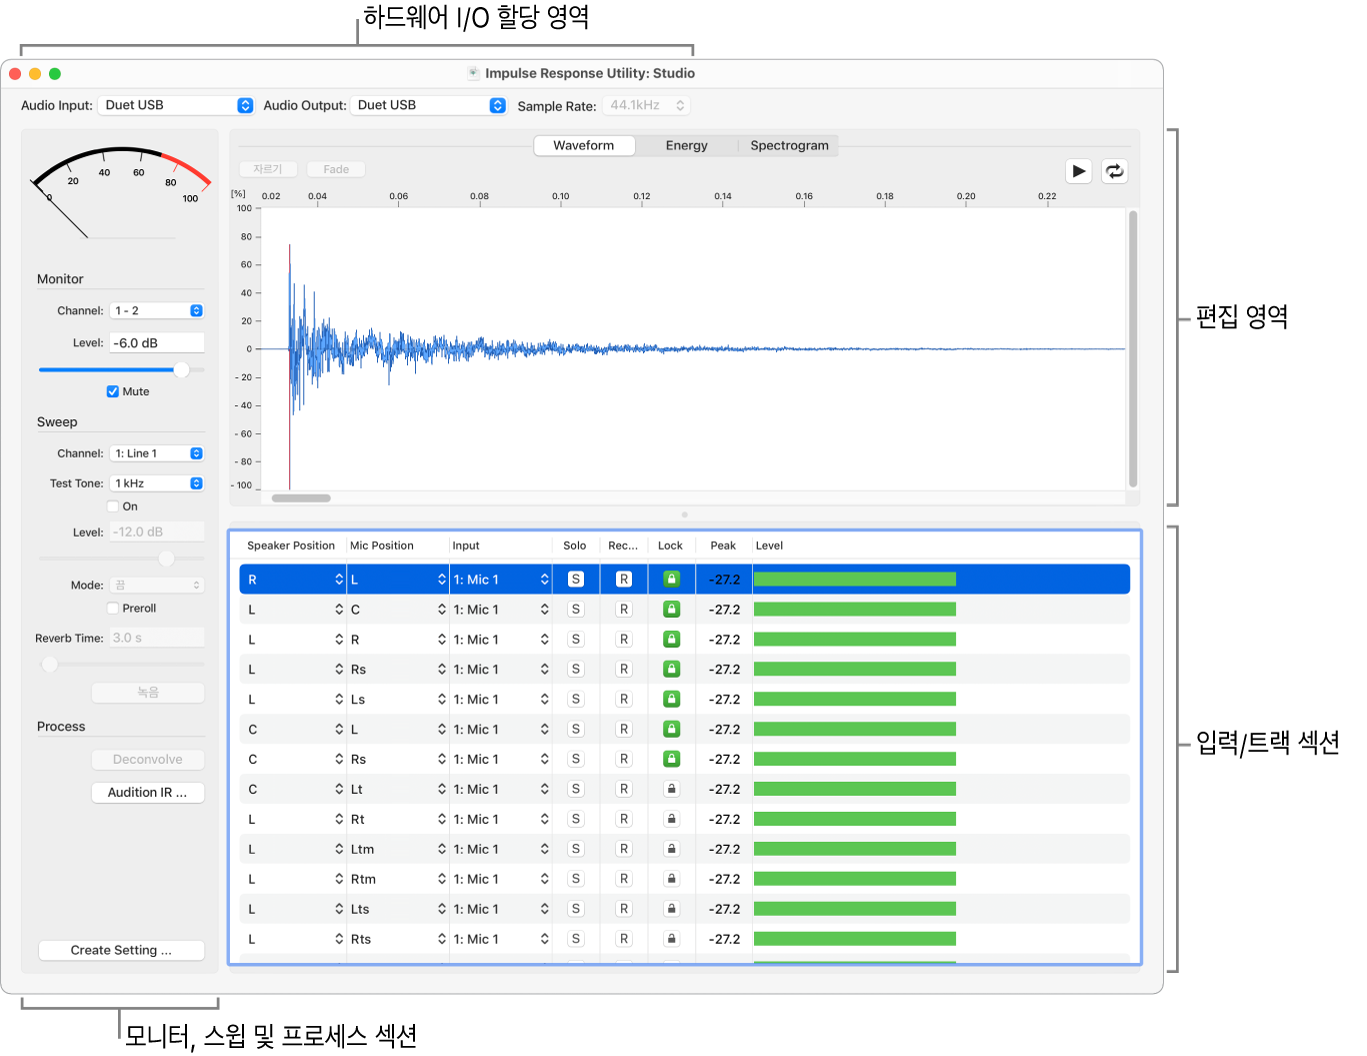Toggle loop playback button
This screenshot has width=1367, height=1056.
point(1114,171)
